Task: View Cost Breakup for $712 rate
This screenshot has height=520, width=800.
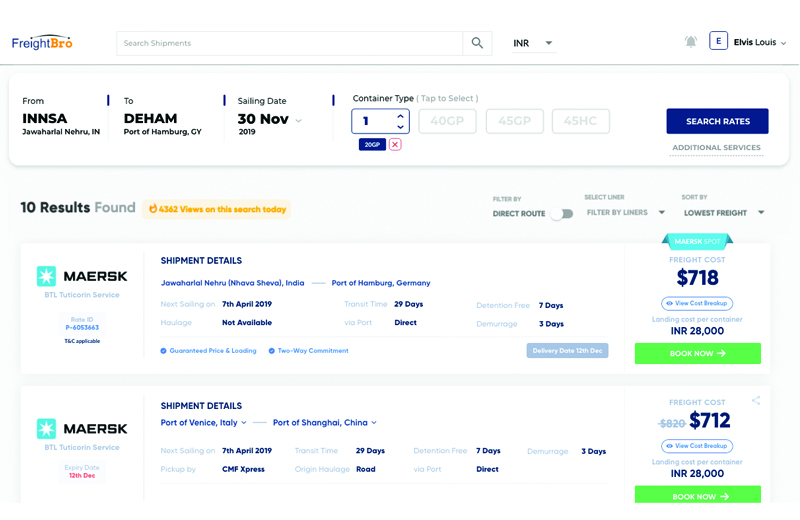Action: coord(697,446)
